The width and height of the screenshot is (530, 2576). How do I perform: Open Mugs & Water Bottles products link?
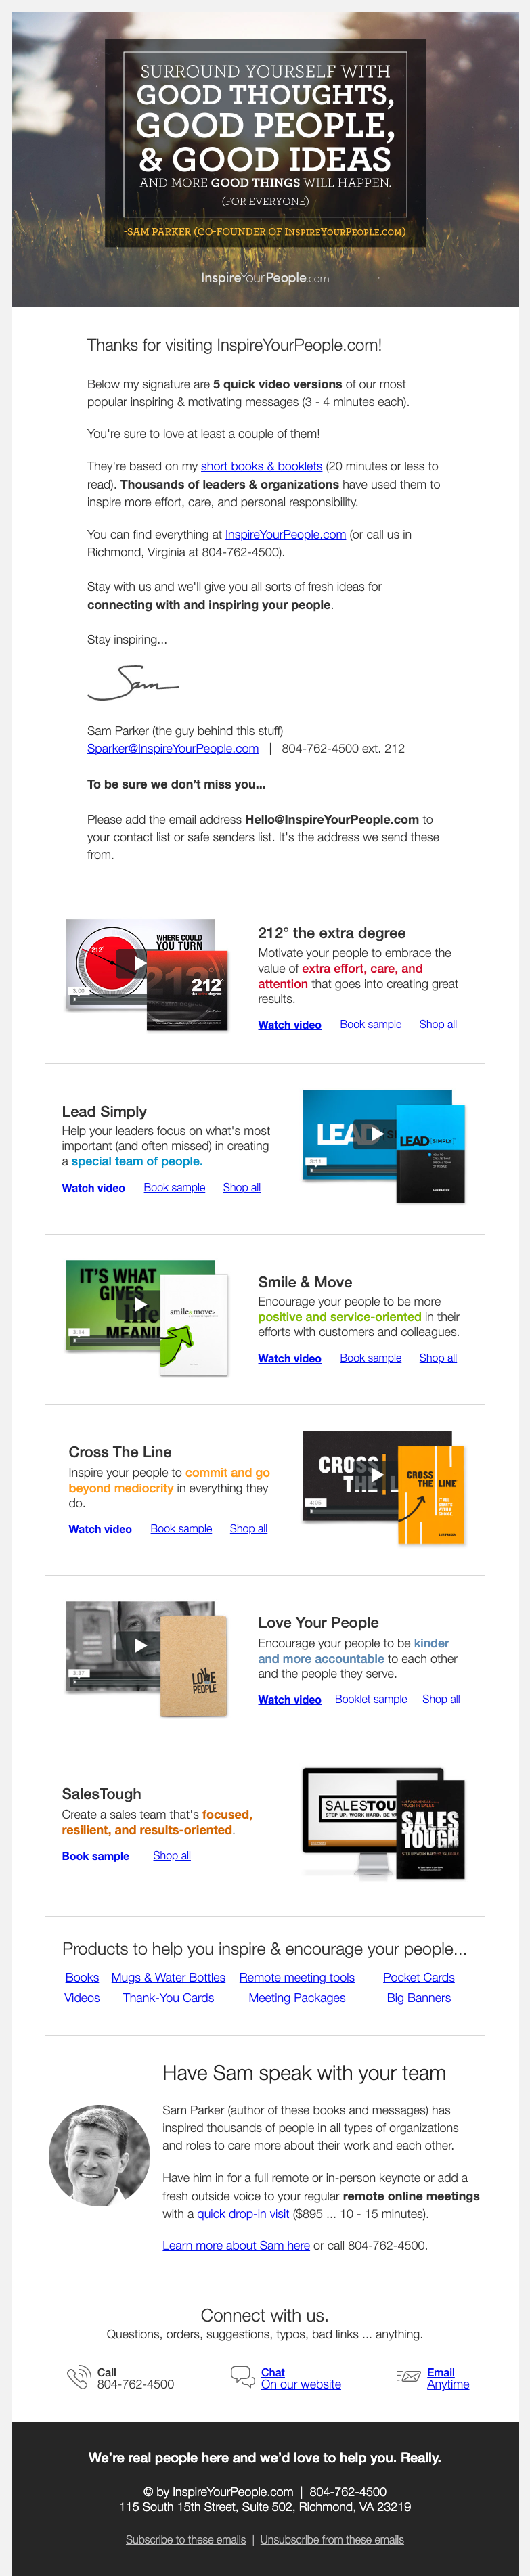click(x=168, y=1977)
